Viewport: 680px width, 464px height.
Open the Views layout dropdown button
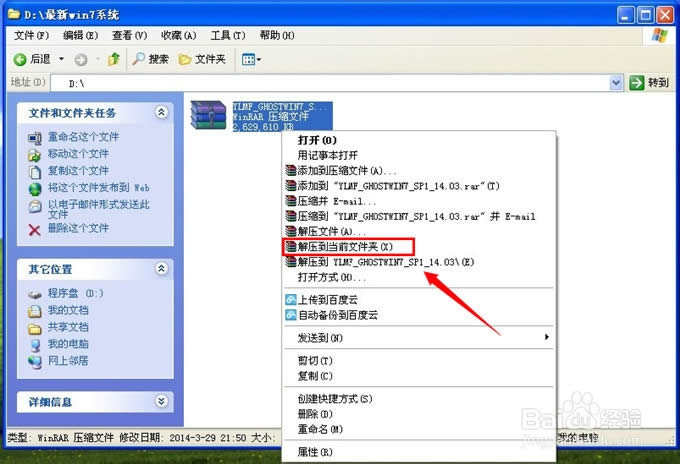pos(251,59)
